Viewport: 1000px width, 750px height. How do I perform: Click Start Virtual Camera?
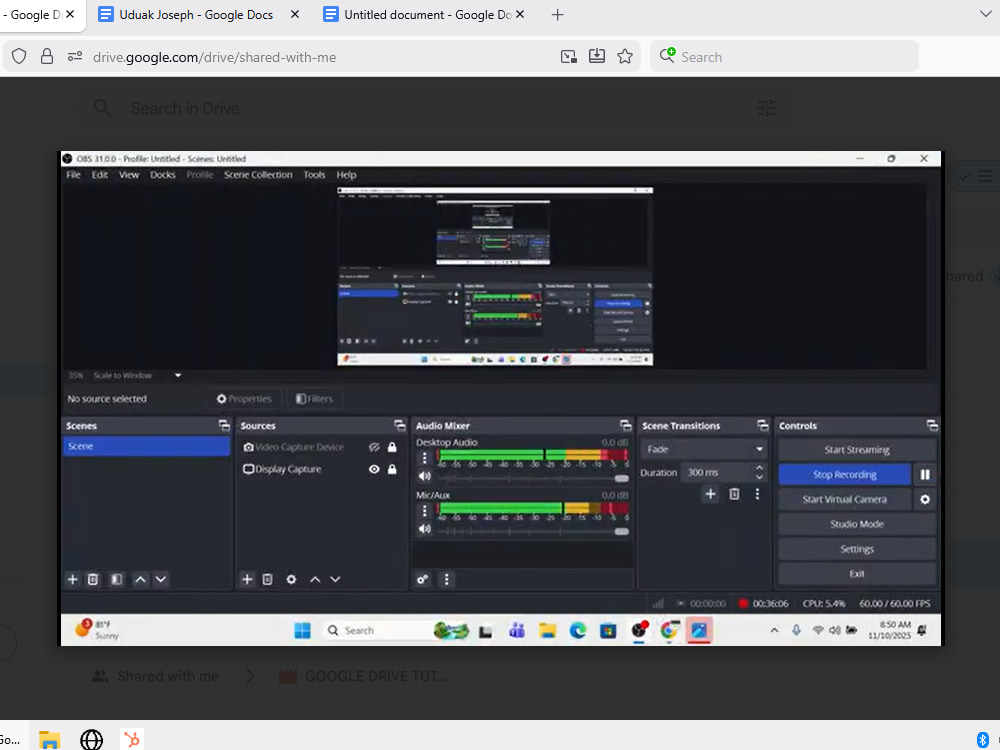pyautogui.click(x=844, y=500)
